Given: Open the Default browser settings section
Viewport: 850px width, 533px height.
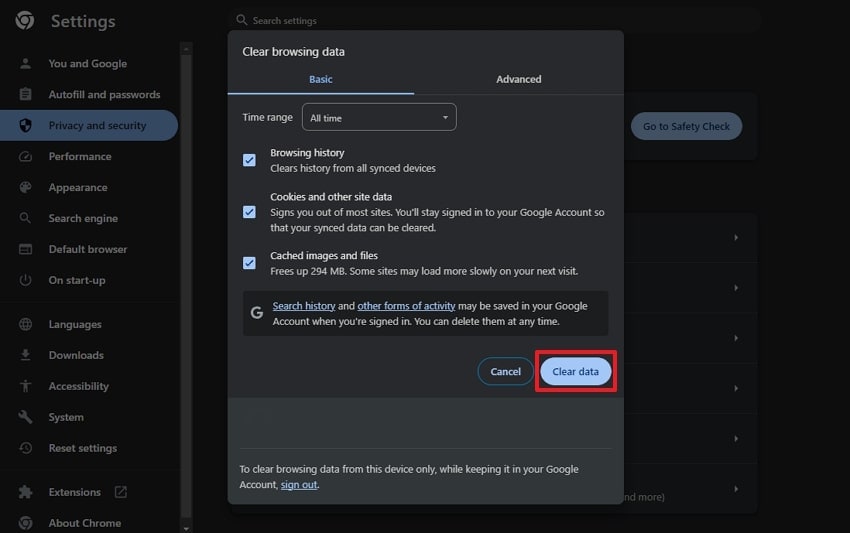Looking at the screenshot, I should pyautogui.click(x=89, y=249).
